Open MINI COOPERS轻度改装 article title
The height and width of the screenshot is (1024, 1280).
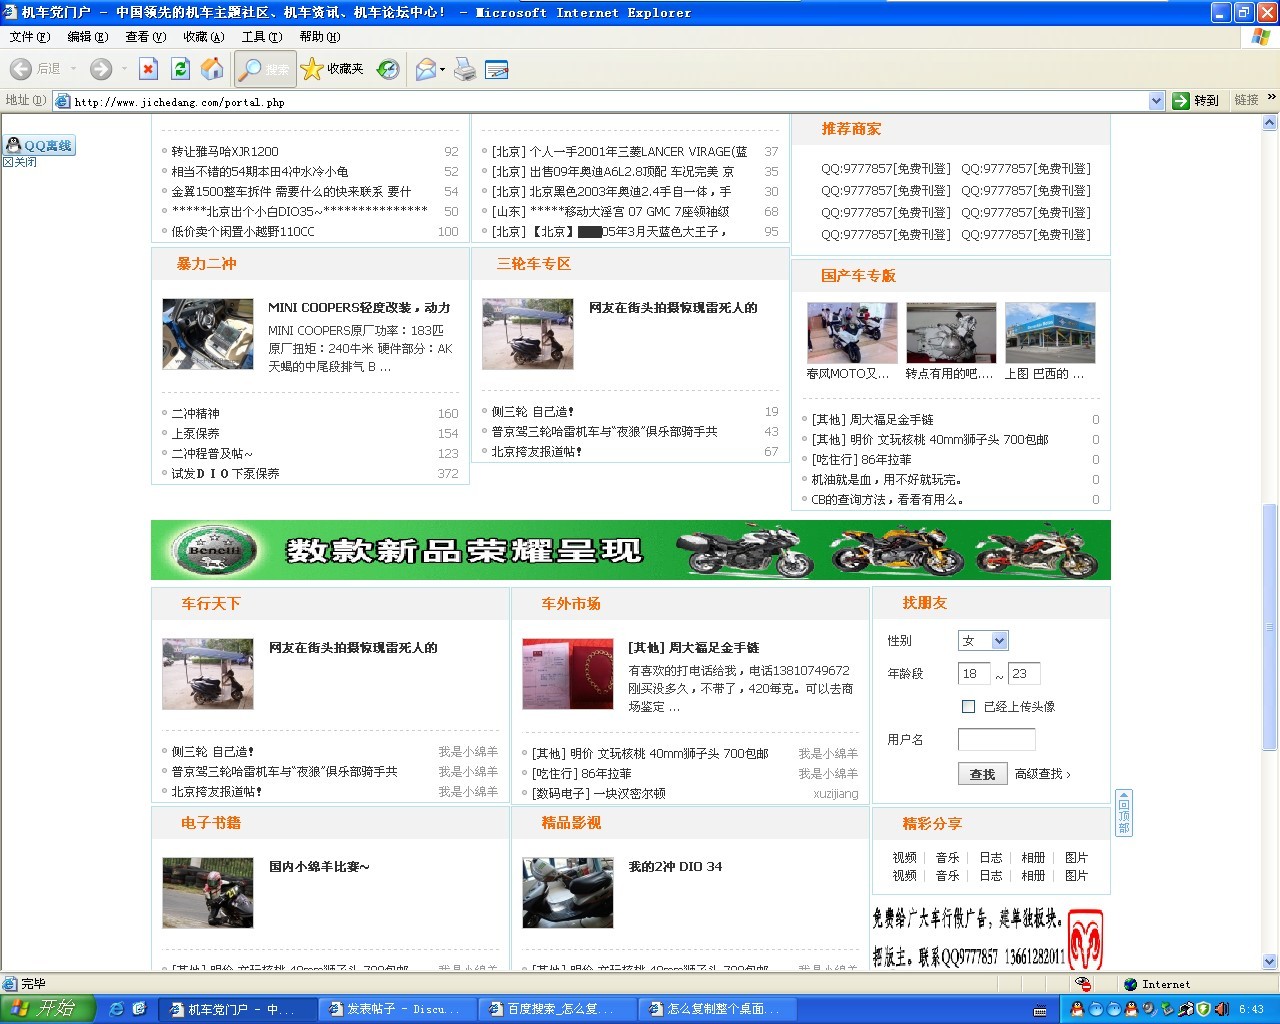point(359,308)
